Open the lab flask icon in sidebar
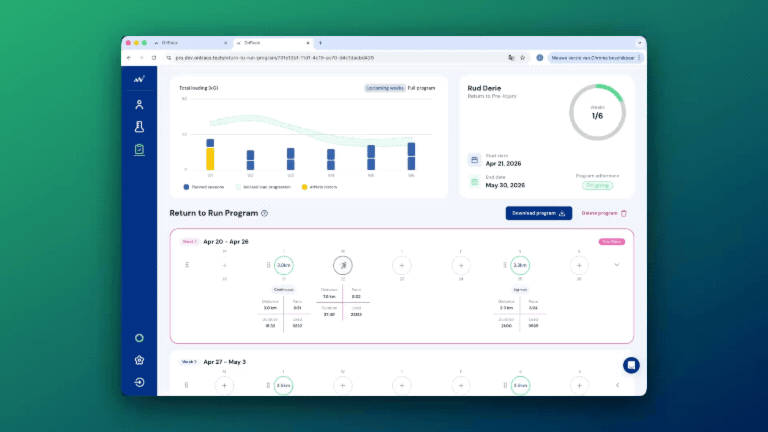768x432 pixels. pyautogui.click(x=139, y=127)
